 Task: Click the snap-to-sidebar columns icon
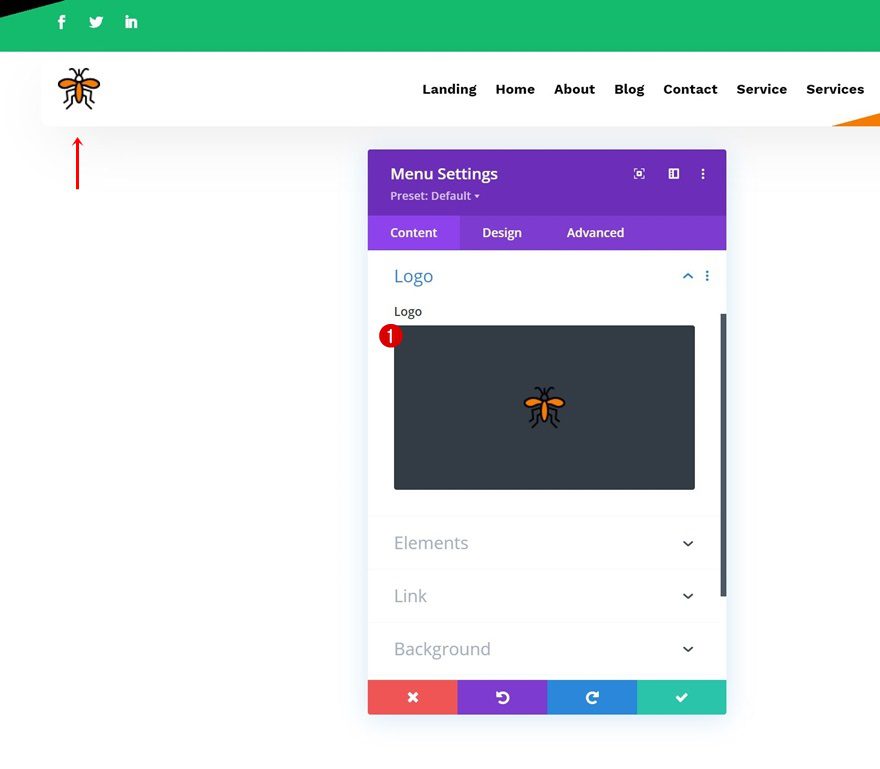[x=674, y=174]
